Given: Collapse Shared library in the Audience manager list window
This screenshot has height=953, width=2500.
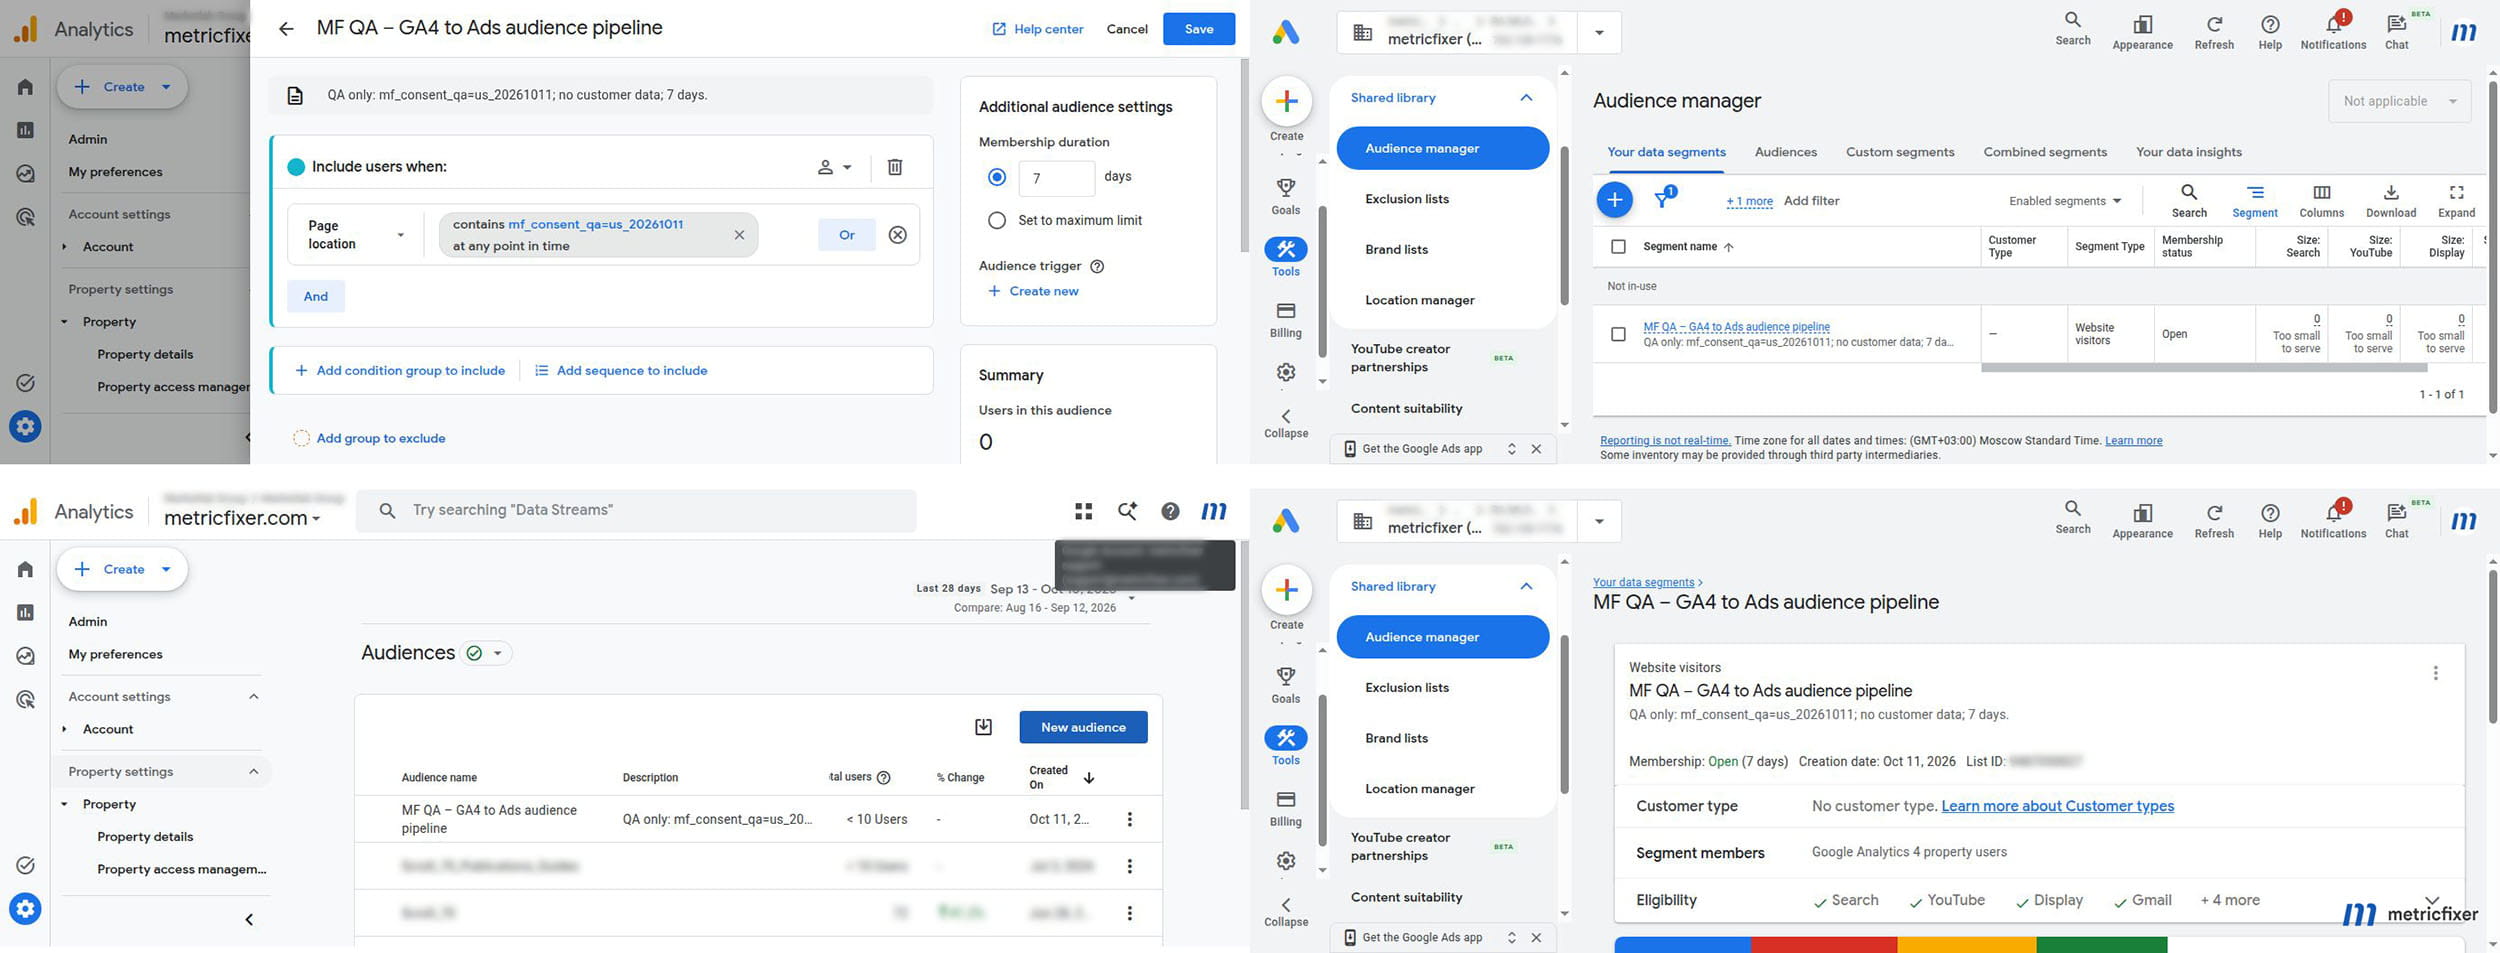Looking at the screenshot, I should (1526, 97).
